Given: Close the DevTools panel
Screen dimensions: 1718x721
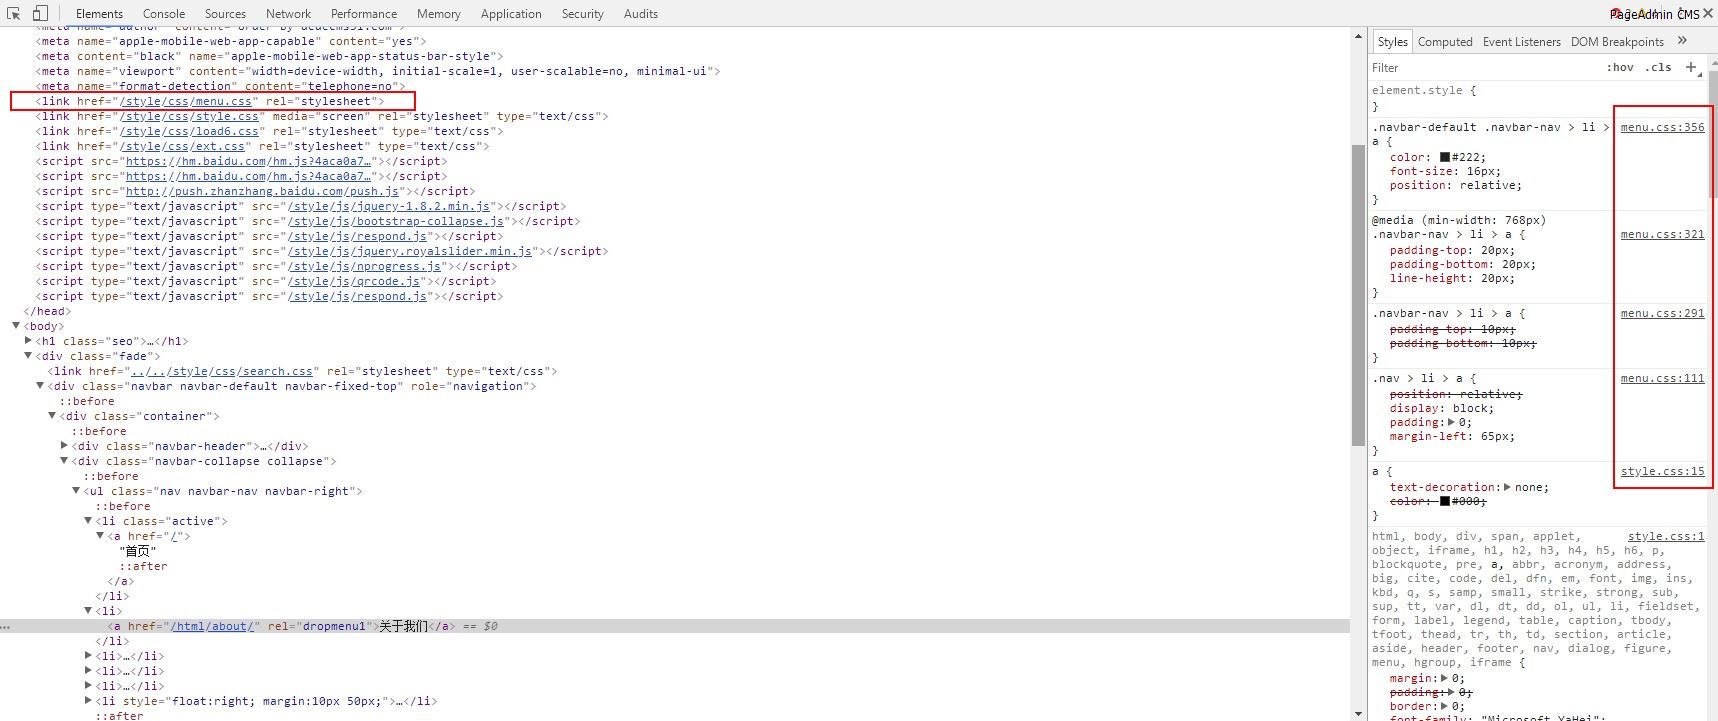Looking at the screenshot, I should coord(1708,14).
